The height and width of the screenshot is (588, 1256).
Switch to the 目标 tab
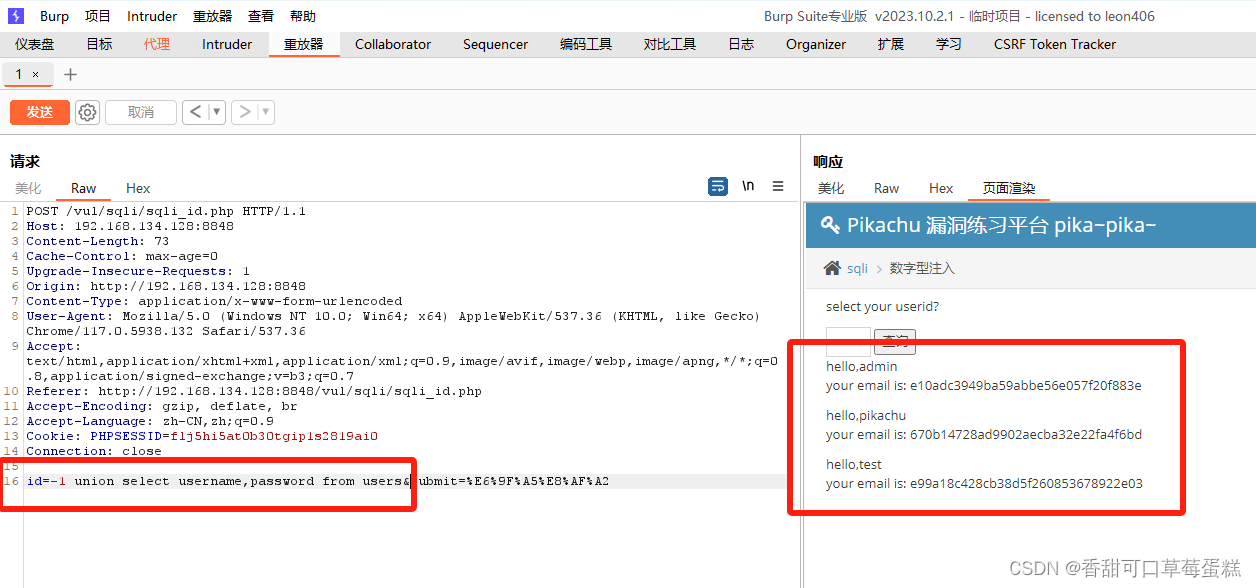click(x=100, y=44)
